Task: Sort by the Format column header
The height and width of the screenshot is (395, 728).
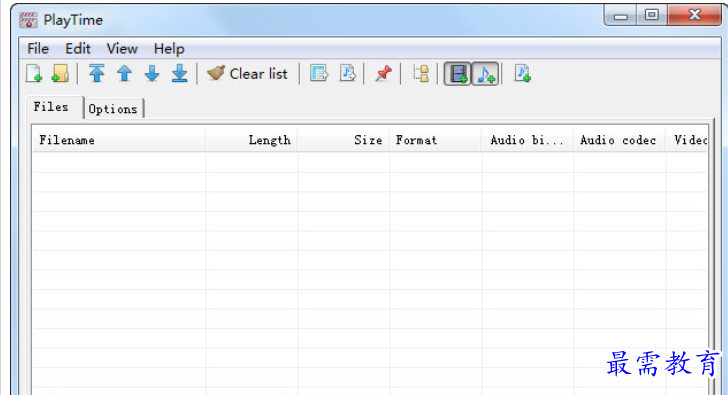Action: click(435, 140)
